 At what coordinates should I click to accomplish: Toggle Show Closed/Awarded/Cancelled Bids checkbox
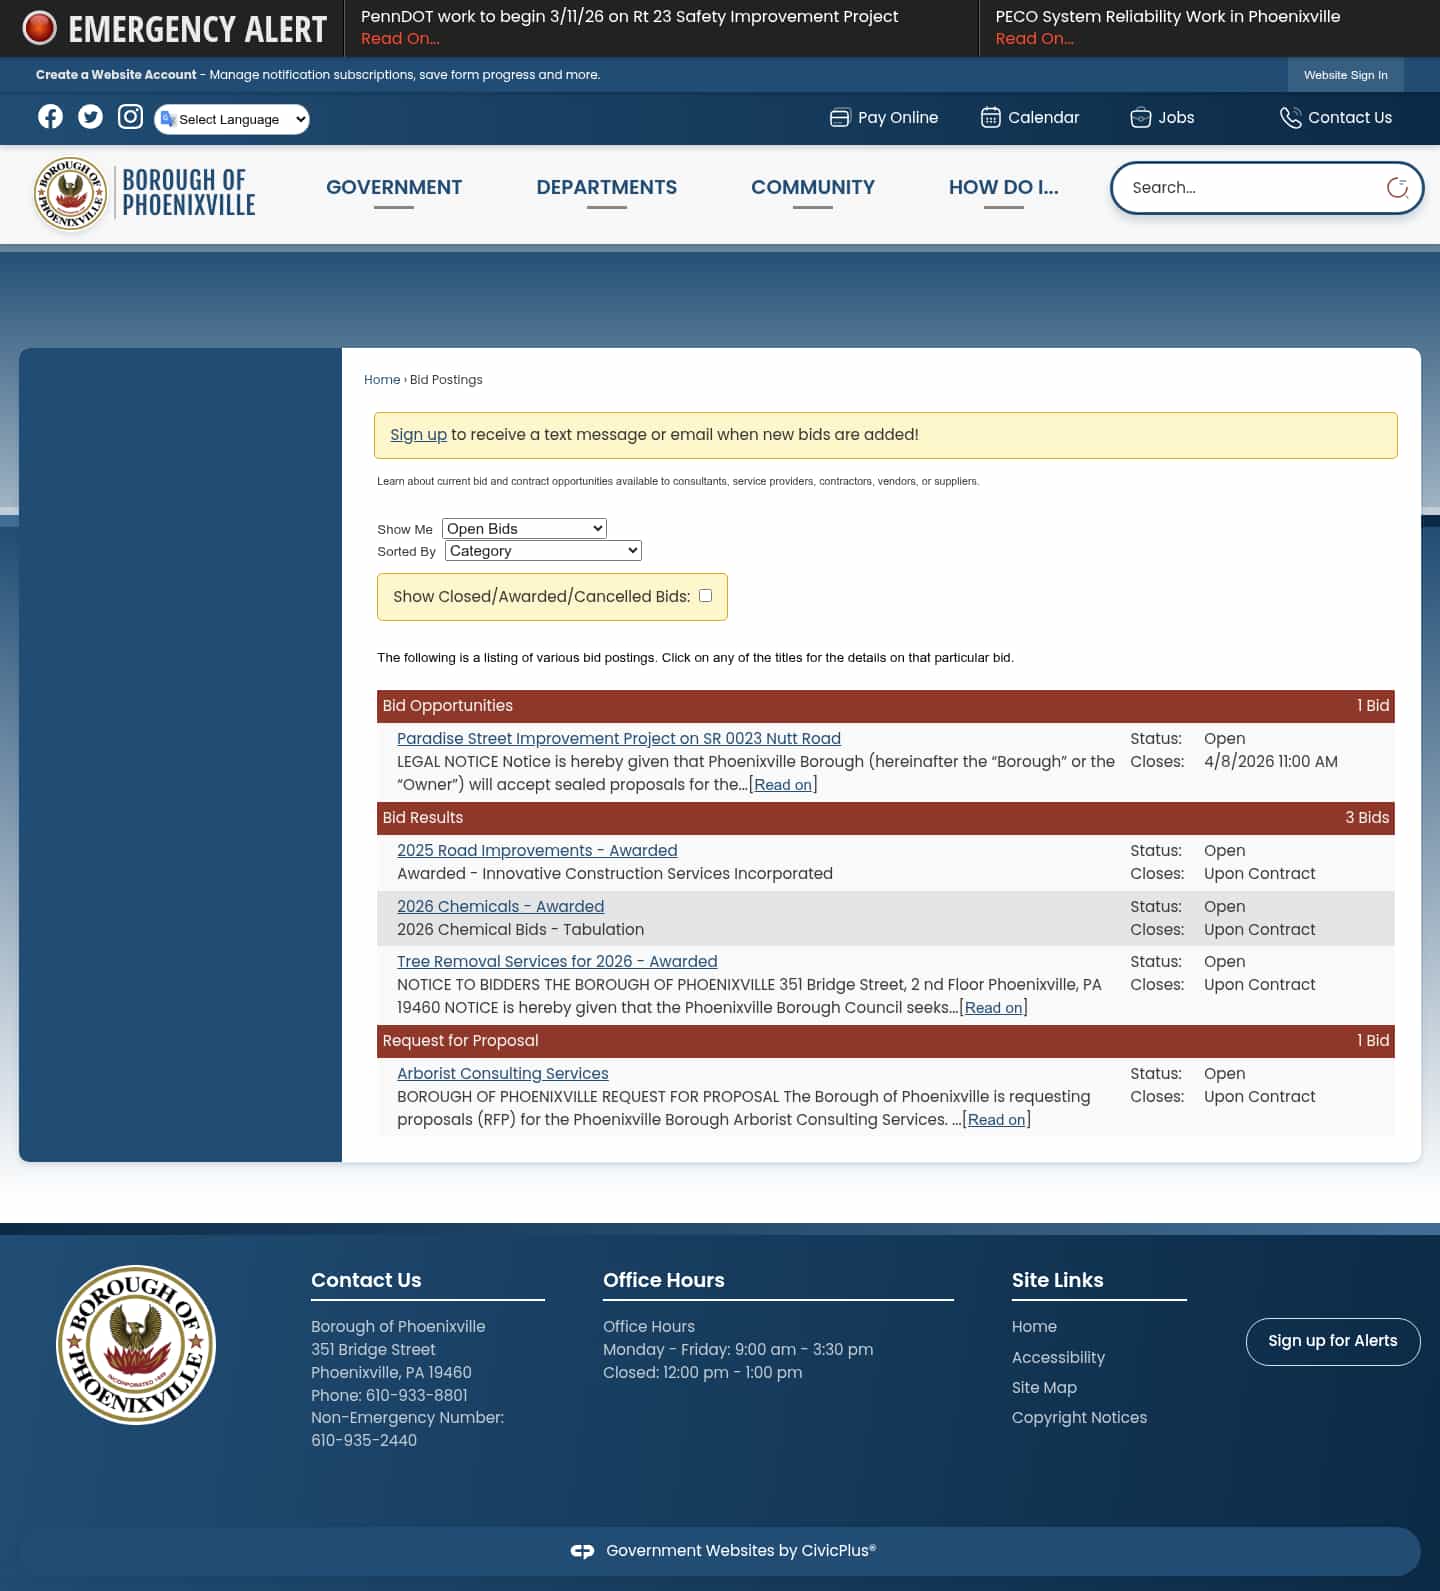[x=705, y=595]
